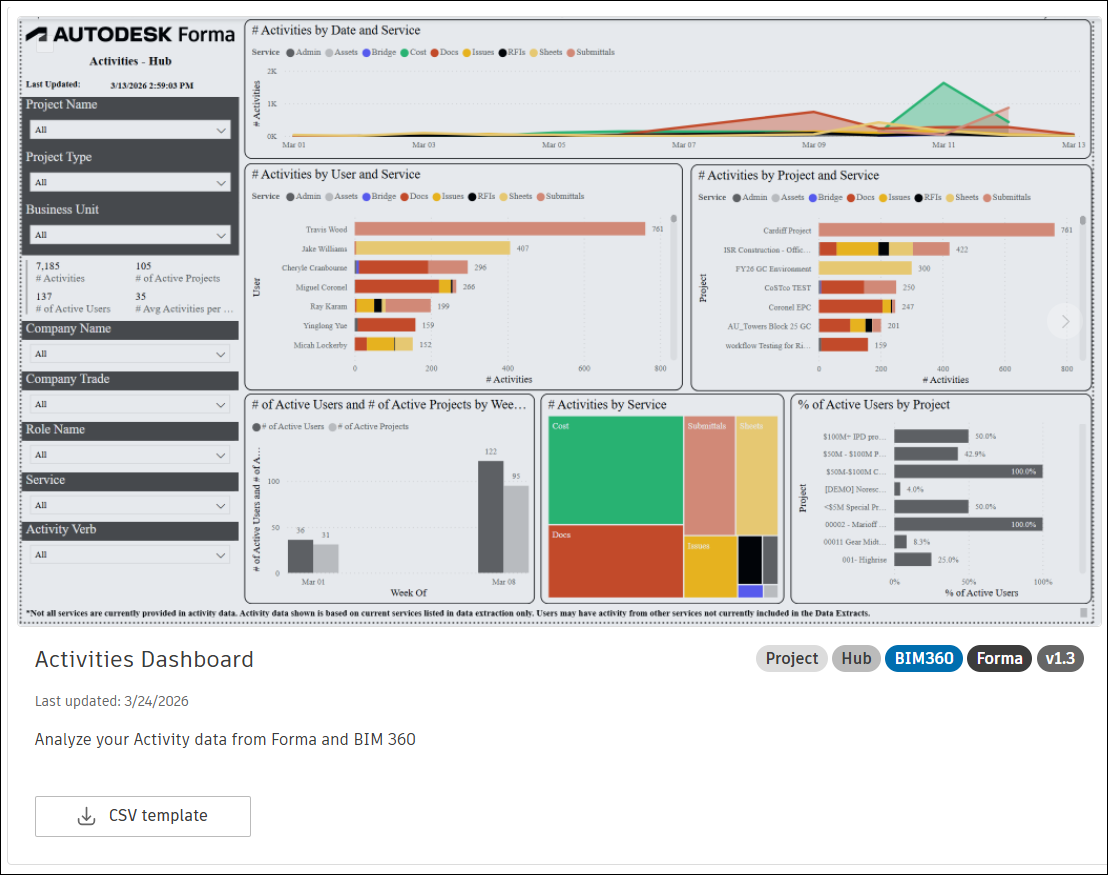
Task: Open the Company Trade dropdown
Action: click(x=130, y=404)
